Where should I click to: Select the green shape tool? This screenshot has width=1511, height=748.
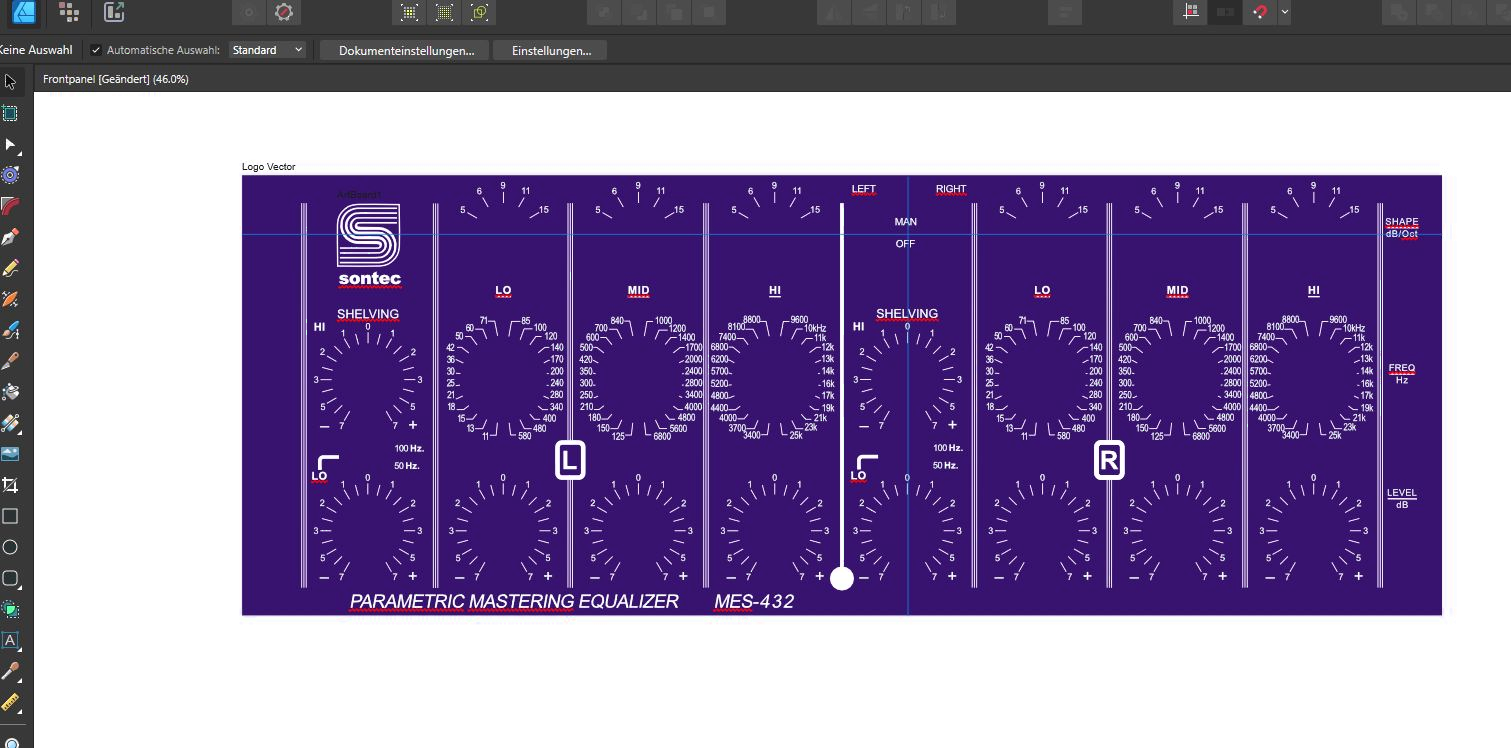(x=11, y=609)
